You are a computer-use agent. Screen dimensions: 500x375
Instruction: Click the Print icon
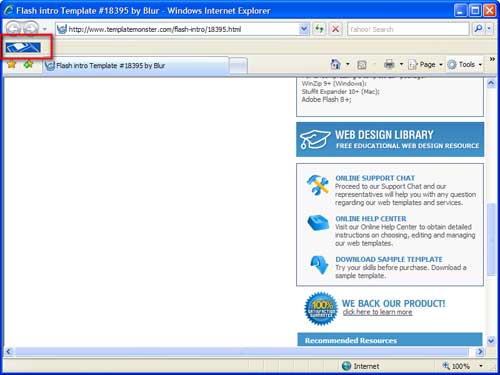click(389, 64)
